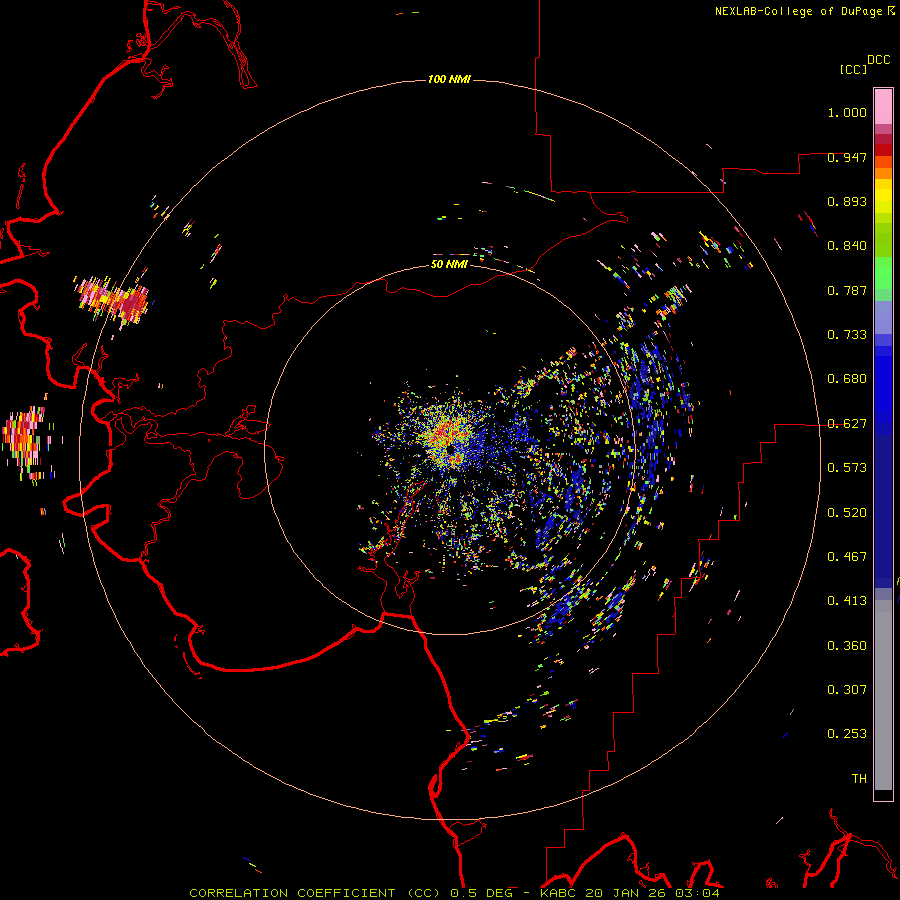This screenshot has height=900, width=900.
Task: Click the 50 NMI range ring label
Action: point(449,264)
